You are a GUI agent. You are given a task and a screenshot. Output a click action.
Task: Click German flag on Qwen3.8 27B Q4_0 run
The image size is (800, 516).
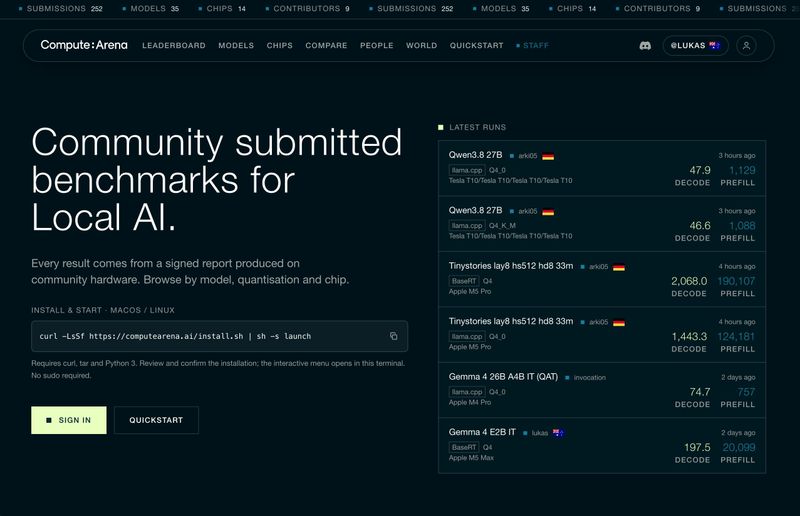tap(548, 156)
